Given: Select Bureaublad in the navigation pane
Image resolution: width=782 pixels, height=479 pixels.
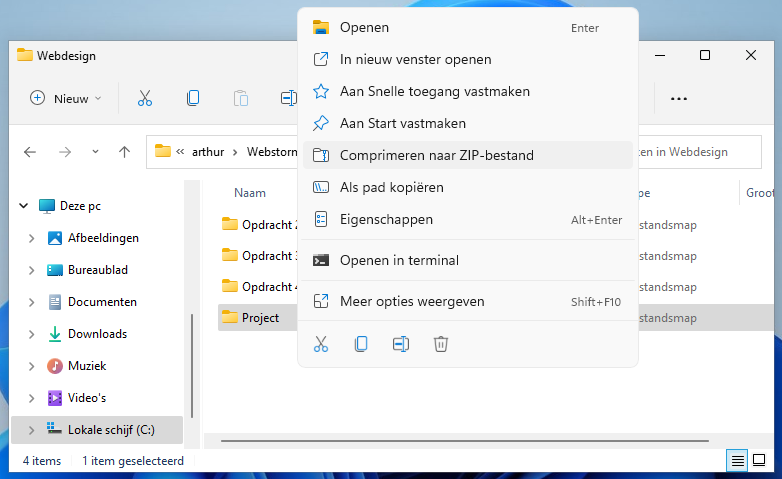Looking at the screenshot, I should [x=98, y=270].
